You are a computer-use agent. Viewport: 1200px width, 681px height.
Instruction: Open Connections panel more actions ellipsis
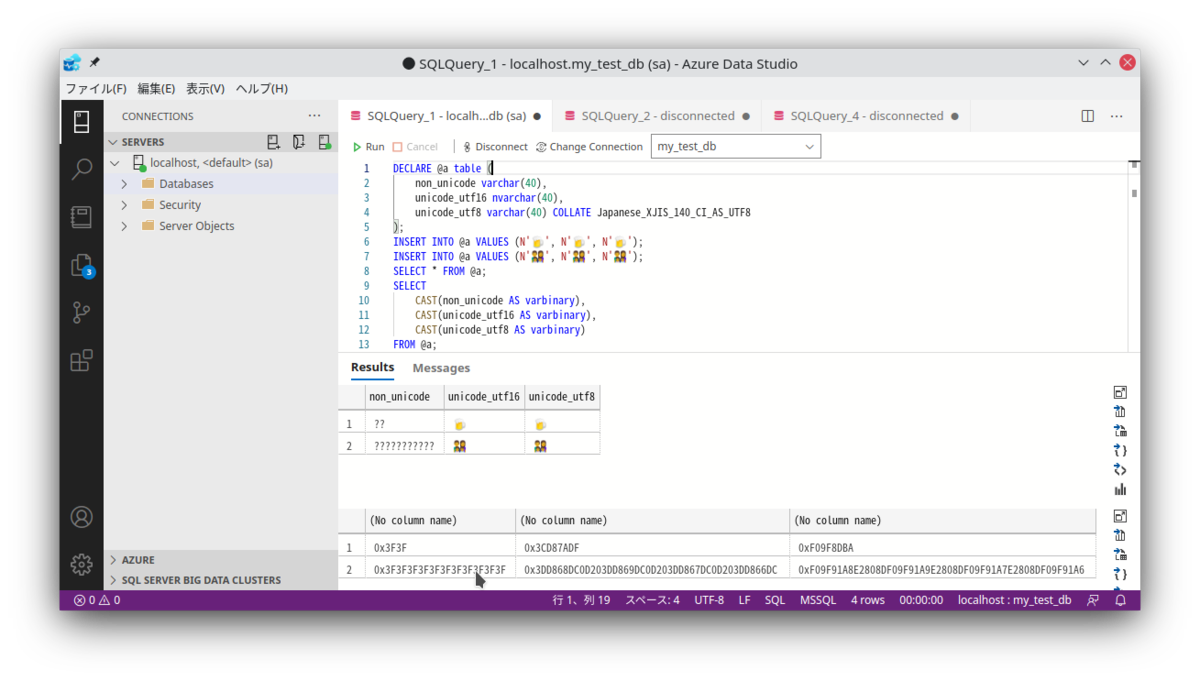point(315,116)
